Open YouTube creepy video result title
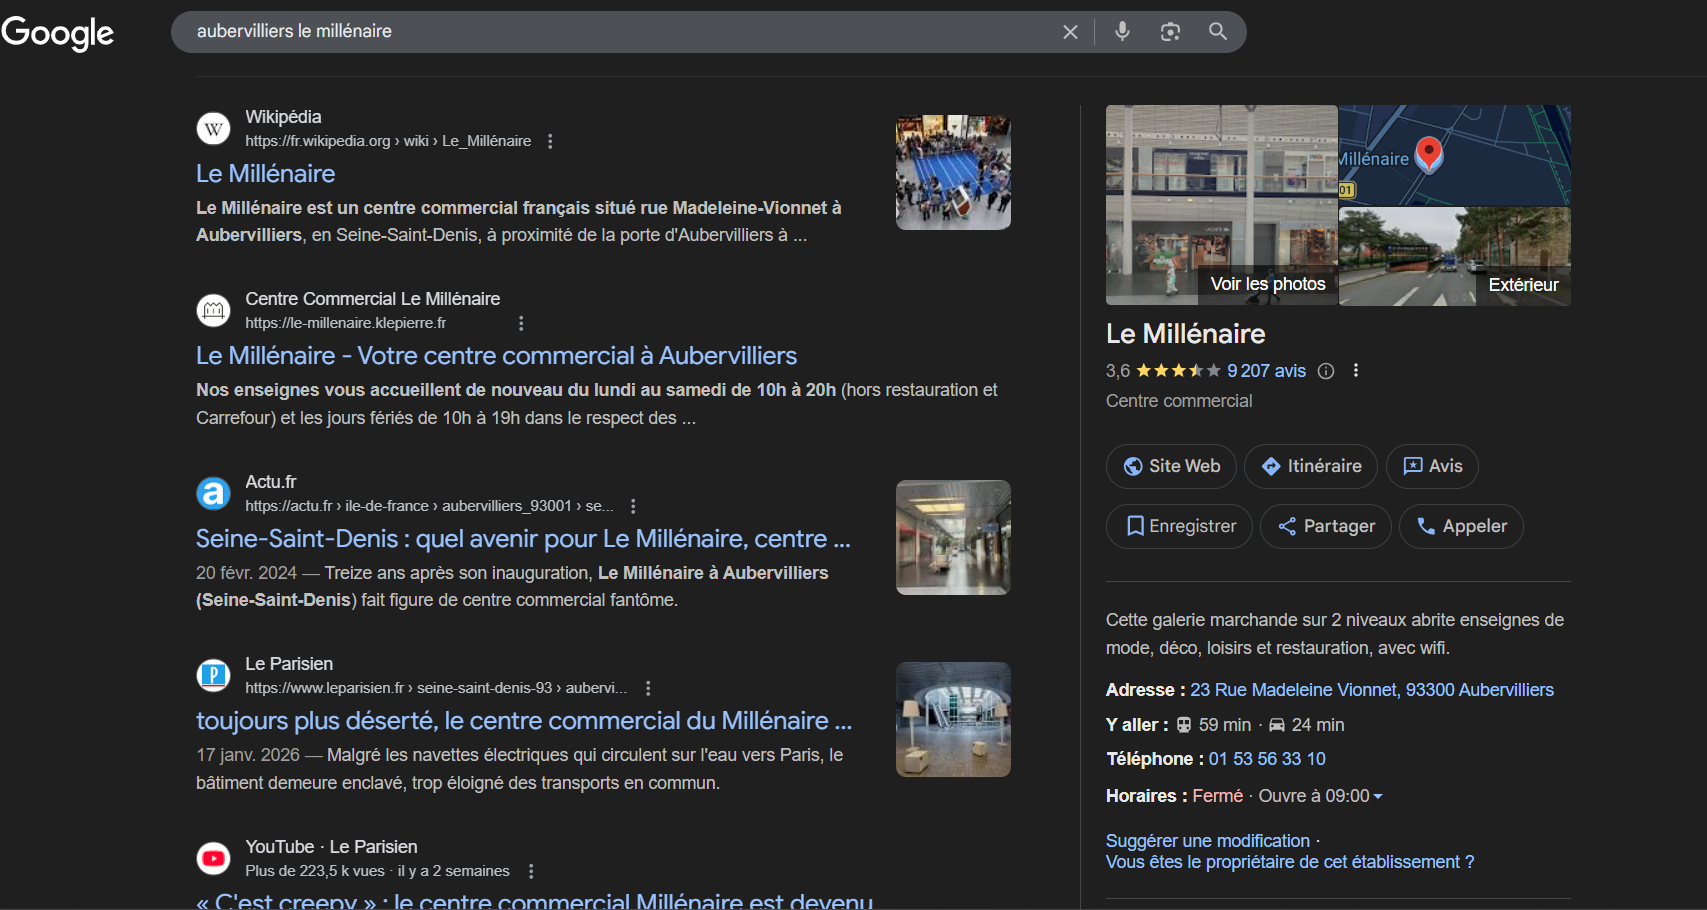Screen dimensions: 1707x910 coord(535,900)
